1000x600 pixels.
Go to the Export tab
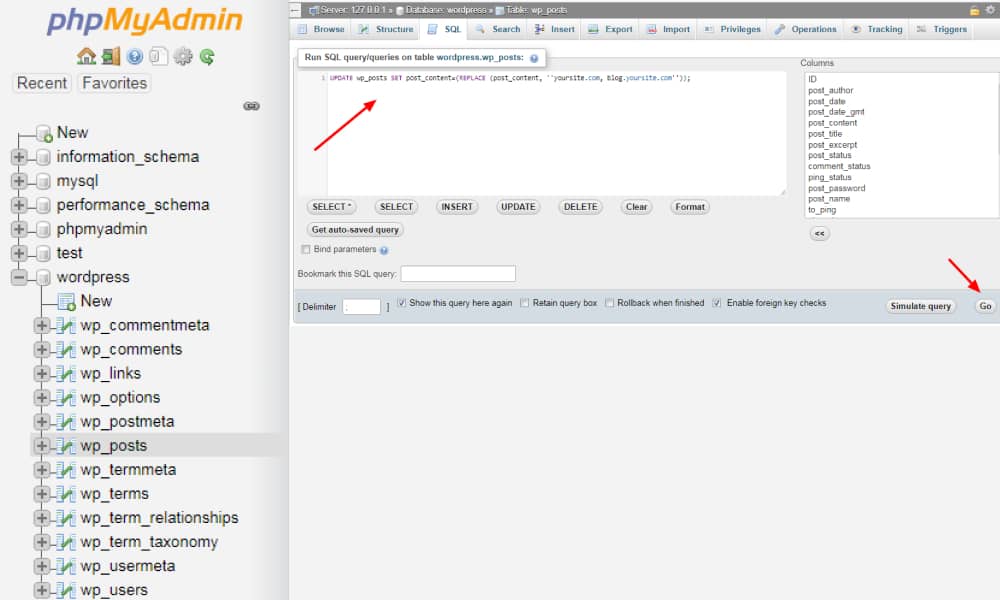610,29
